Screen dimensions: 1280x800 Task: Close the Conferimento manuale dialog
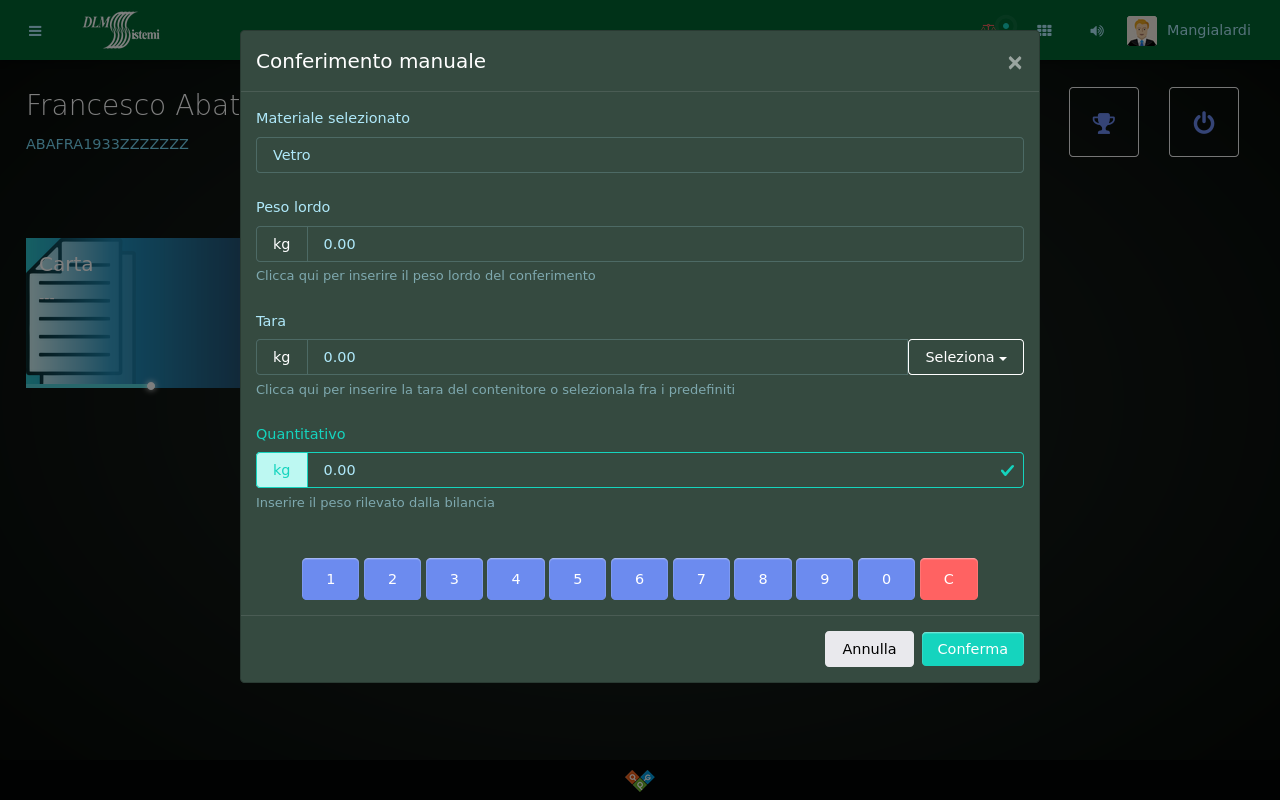coord(1014,63)
